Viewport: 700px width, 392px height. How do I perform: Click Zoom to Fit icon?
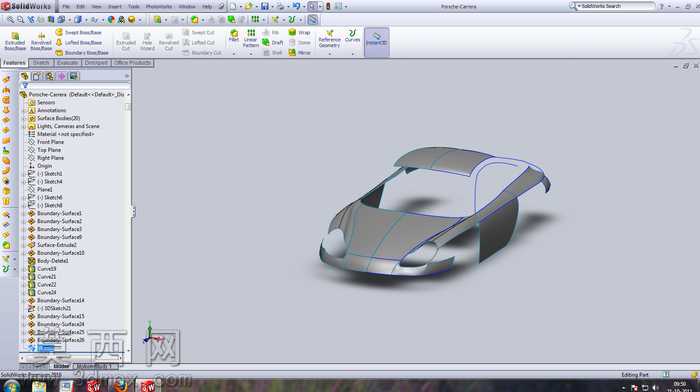11,20
